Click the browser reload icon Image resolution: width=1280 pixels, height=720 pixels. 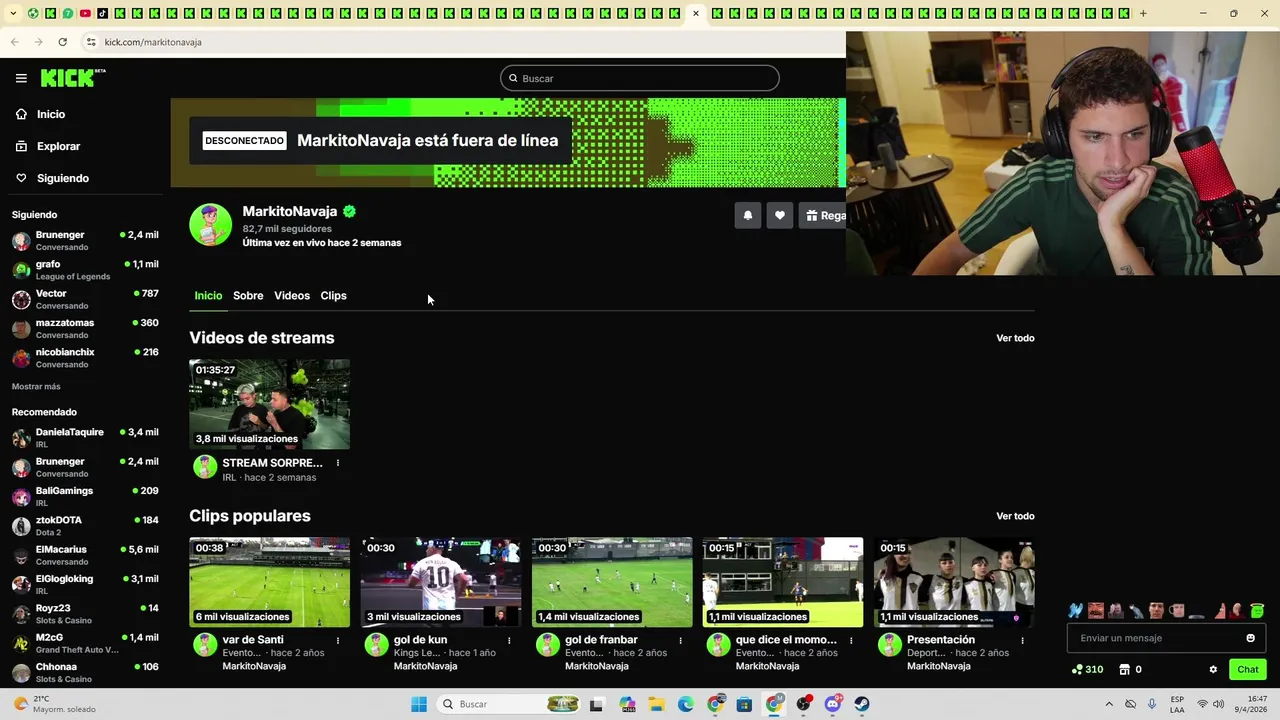click(62, 42)
